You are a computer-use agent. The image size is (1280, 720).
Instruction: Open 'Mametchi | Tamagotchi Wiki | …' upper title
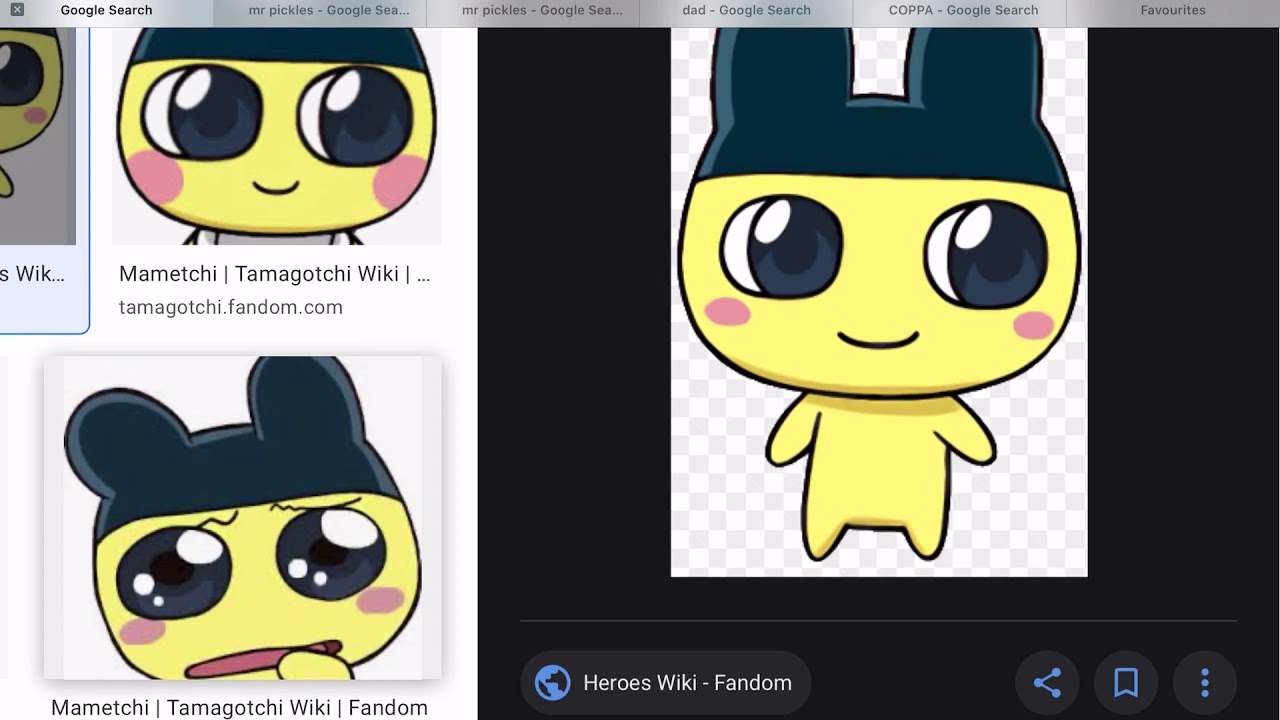[275, 274]
